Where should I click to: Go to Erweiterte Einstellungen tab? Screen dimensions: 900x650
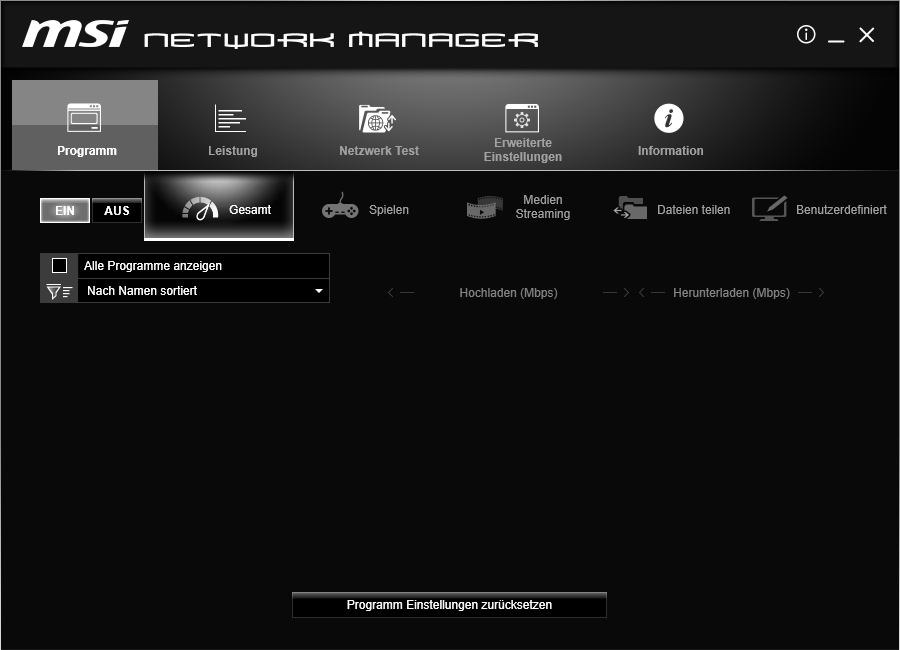coord(522,132)
